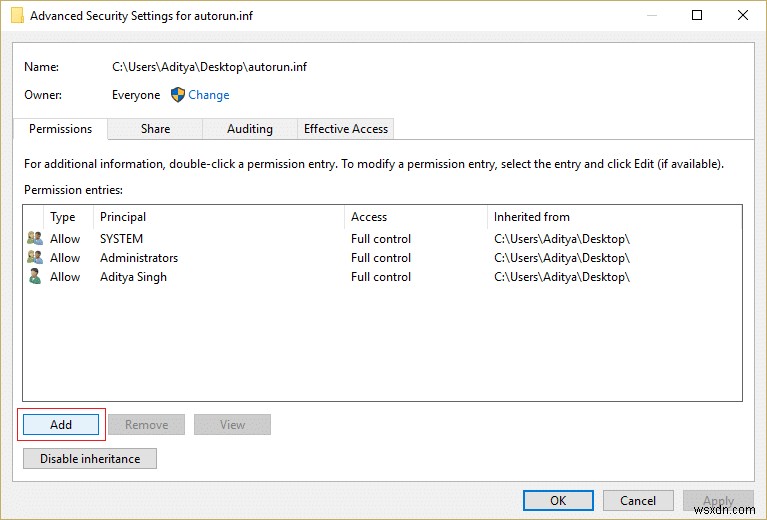Select the Aditya Singh permission entry

(133, 277)
